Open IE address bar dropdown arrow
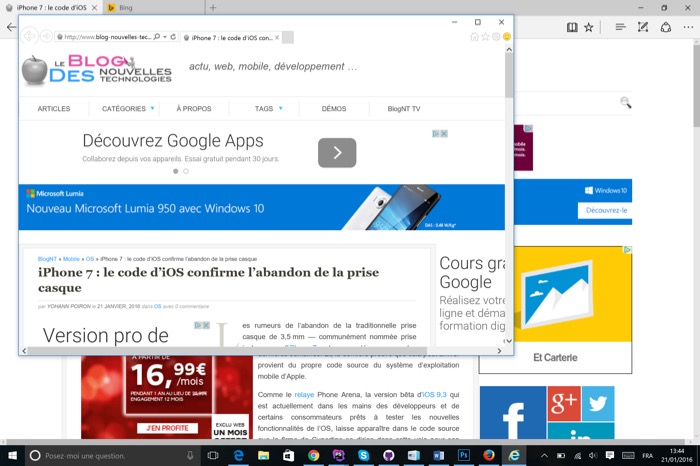Screen dimensions: 700x466 pyautogui.click(x=165, y=37)
